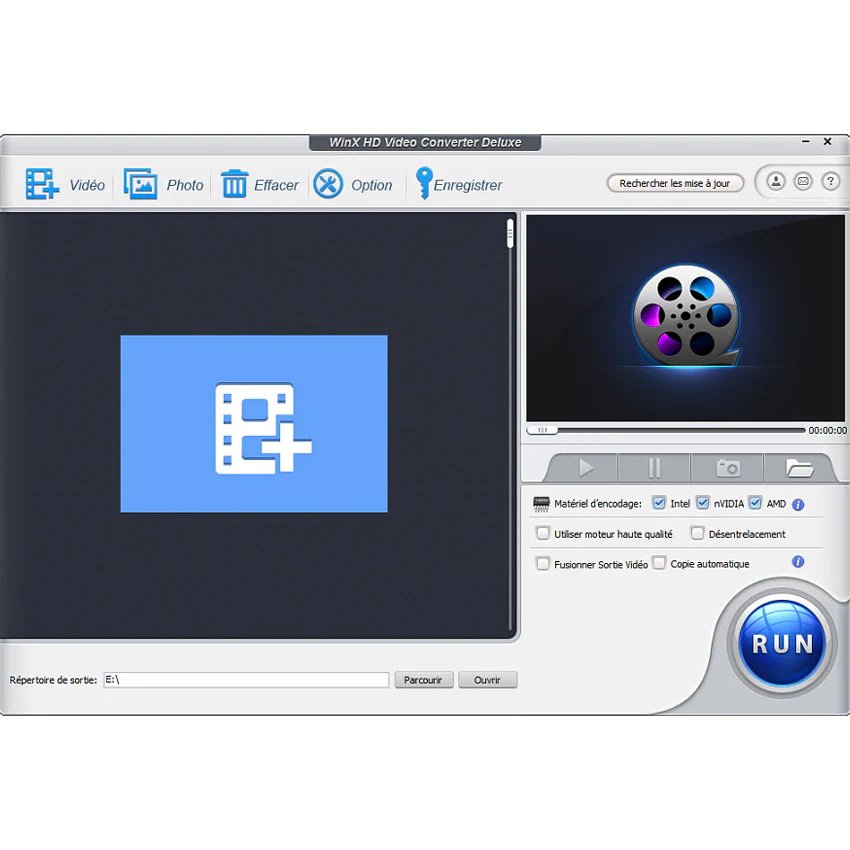The height and width of the screenshot is (850, 850).
Task: Uncheck the Intel checkbox
Action: (659, 503)
